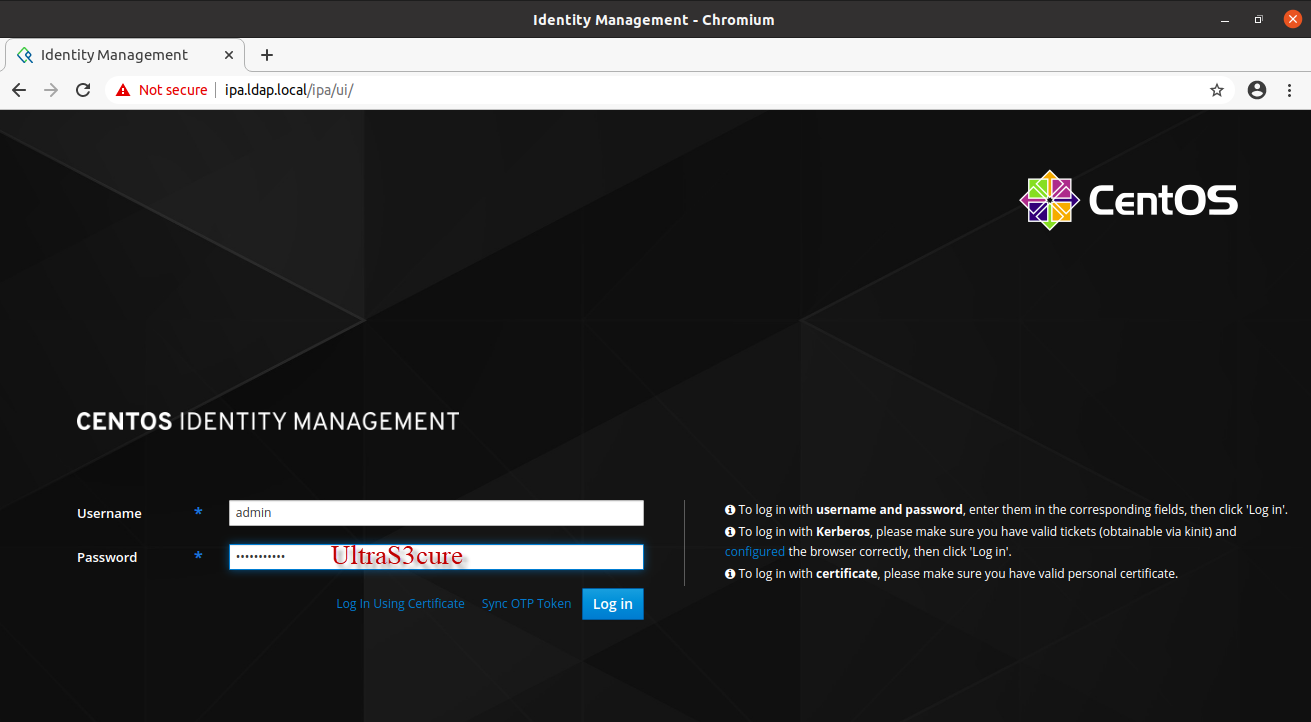Click the CentOS logo
This screenshot has width=1311, height=722.
click(x=1129, y=200)
